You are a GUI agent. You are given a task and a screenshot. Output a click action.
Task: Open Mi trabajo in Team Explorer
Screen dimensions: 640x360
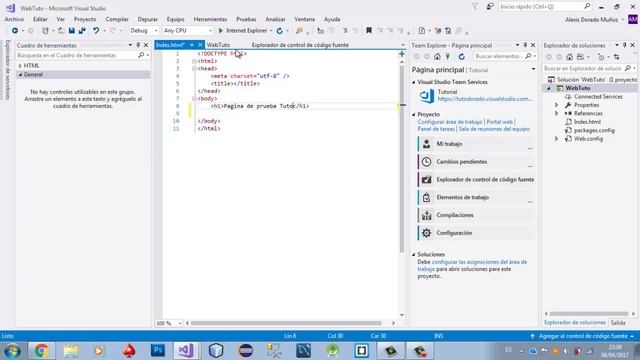pos(476,144)
